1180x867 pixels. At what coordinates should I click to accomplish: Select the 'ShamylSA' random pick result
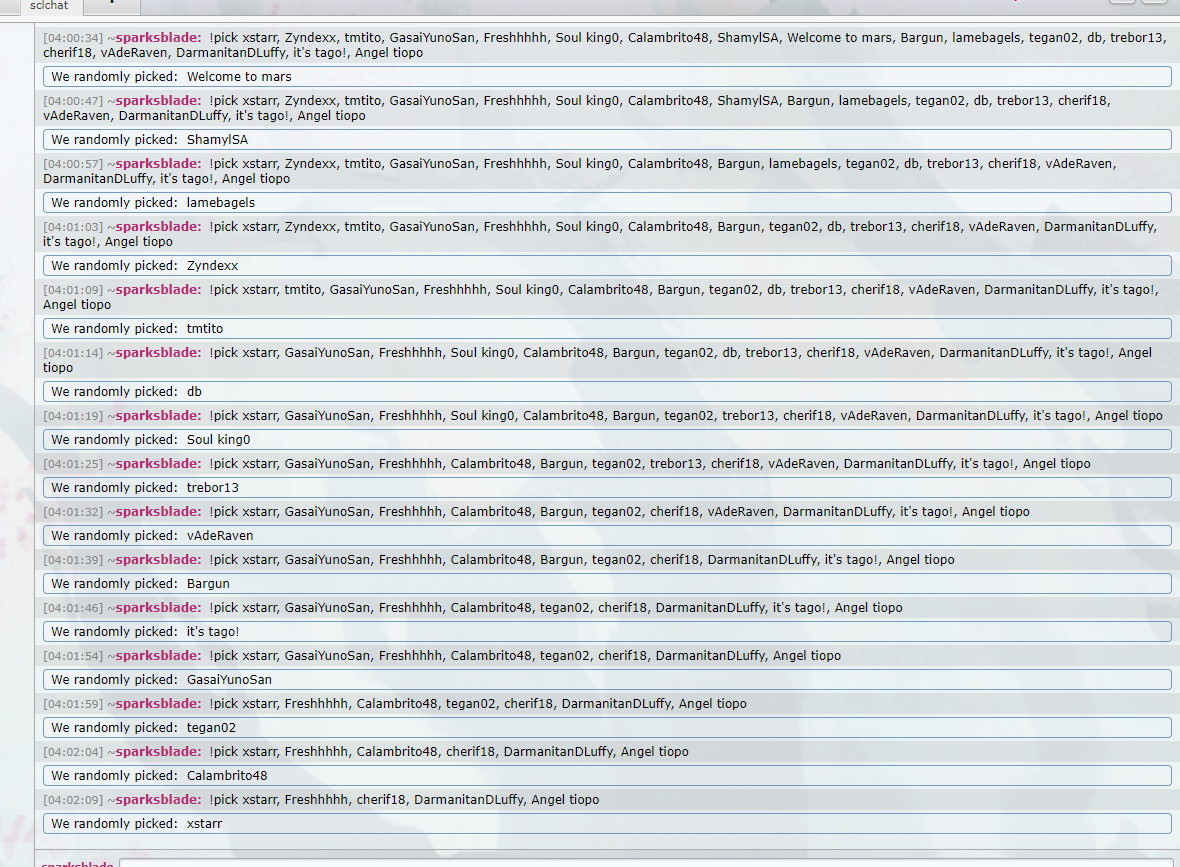[607, 140]
